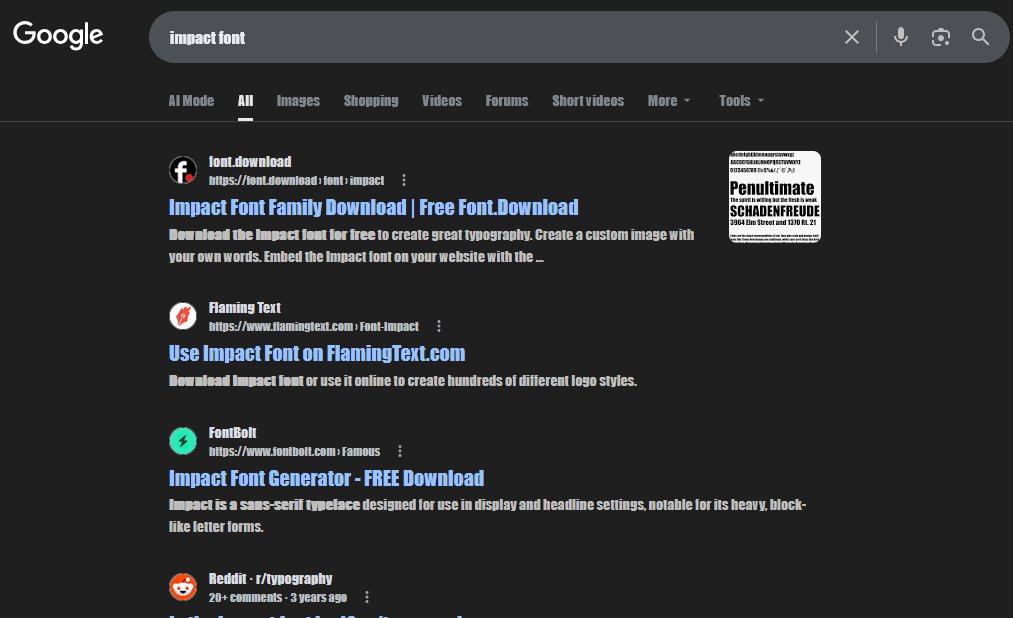This screenshot has width=1013, height=618.
Task: Click the magnifying glass search icon
Action: [980, 37]
